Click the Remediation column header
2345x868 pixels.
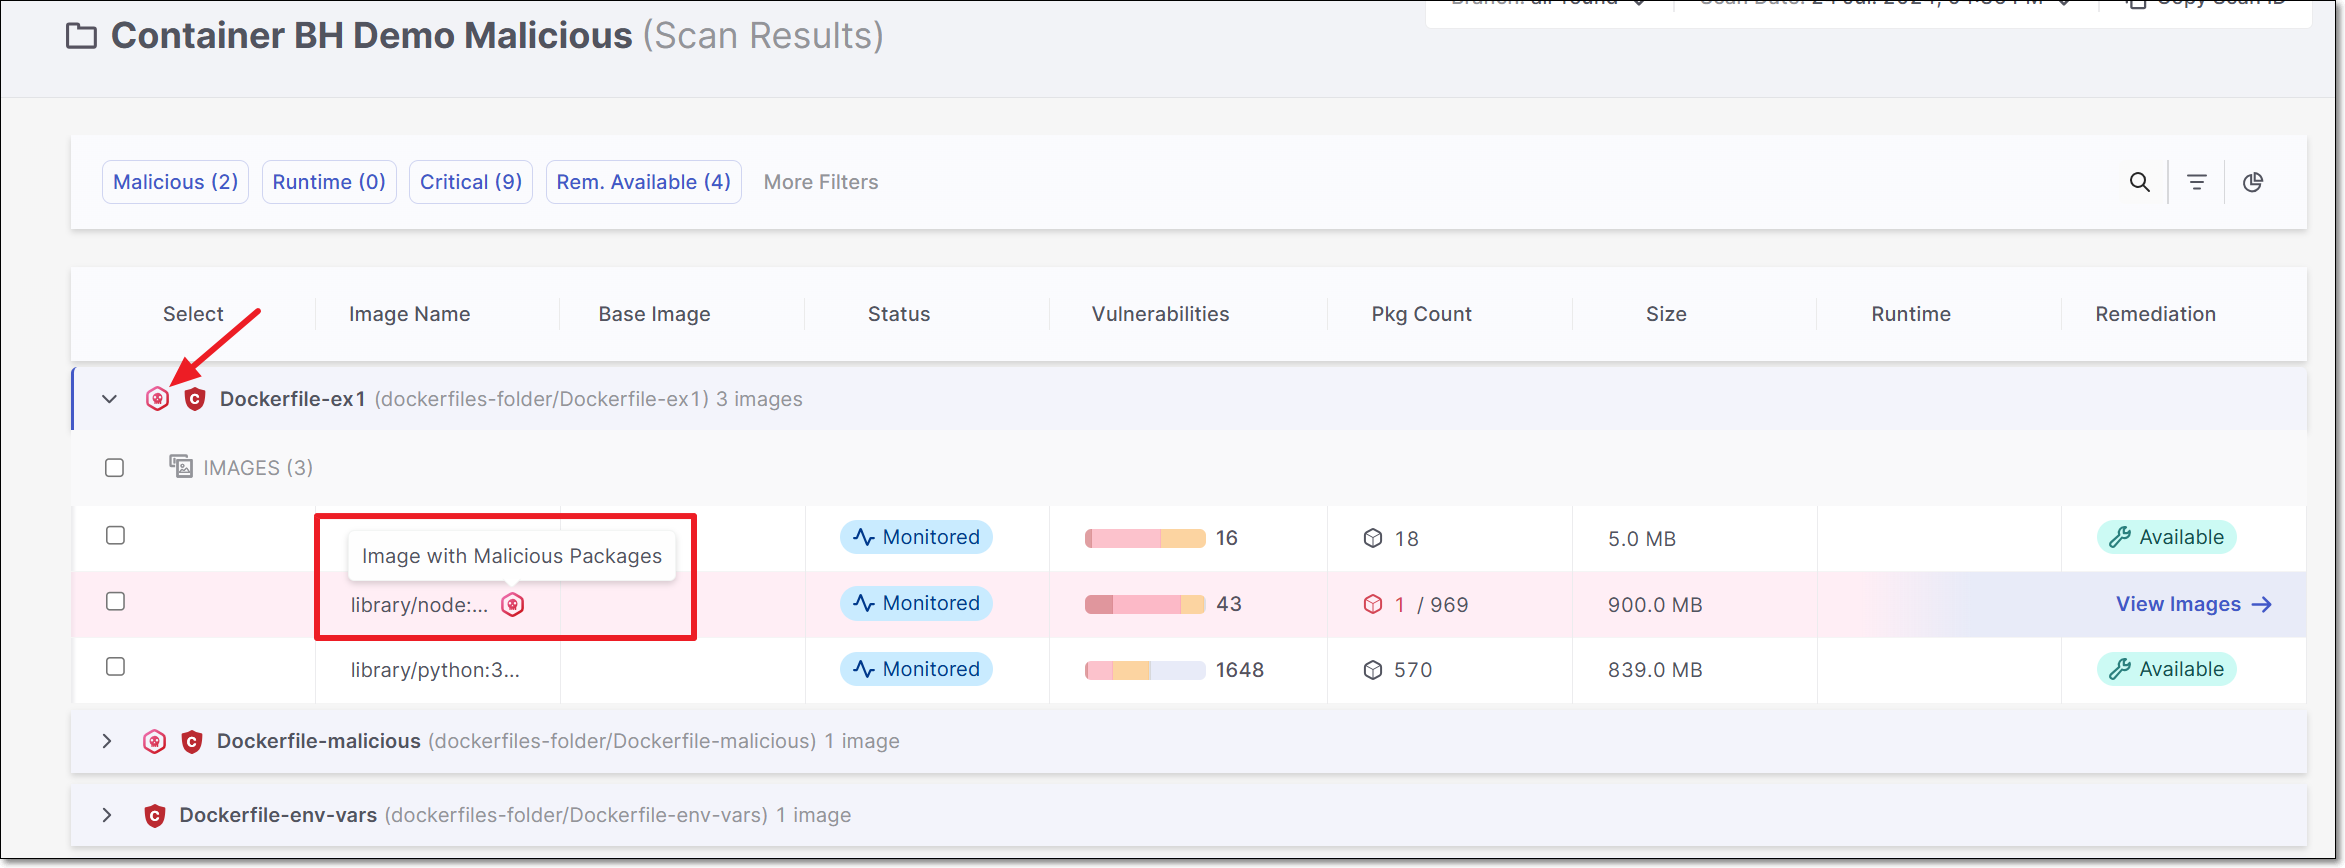pyautogui.click(x=2155, y=314)
